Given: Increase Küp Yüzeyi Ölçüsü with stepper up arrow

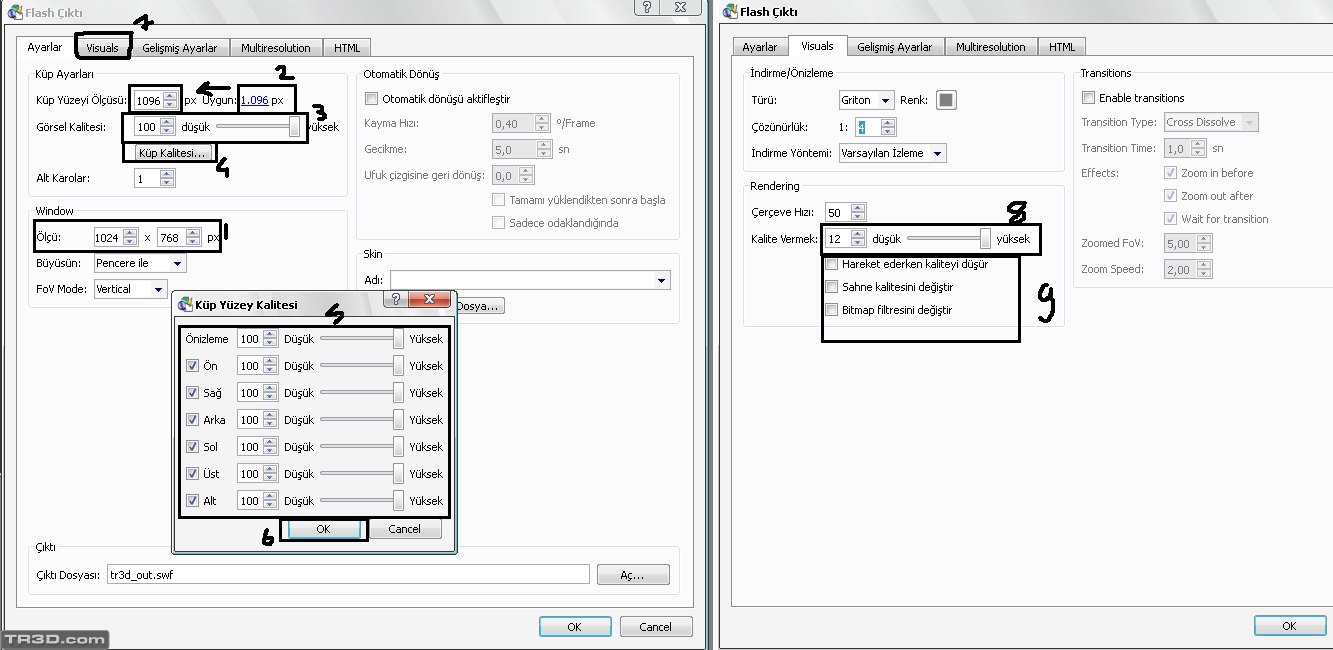Looking at the screenshot, I should tap(170, 96).
